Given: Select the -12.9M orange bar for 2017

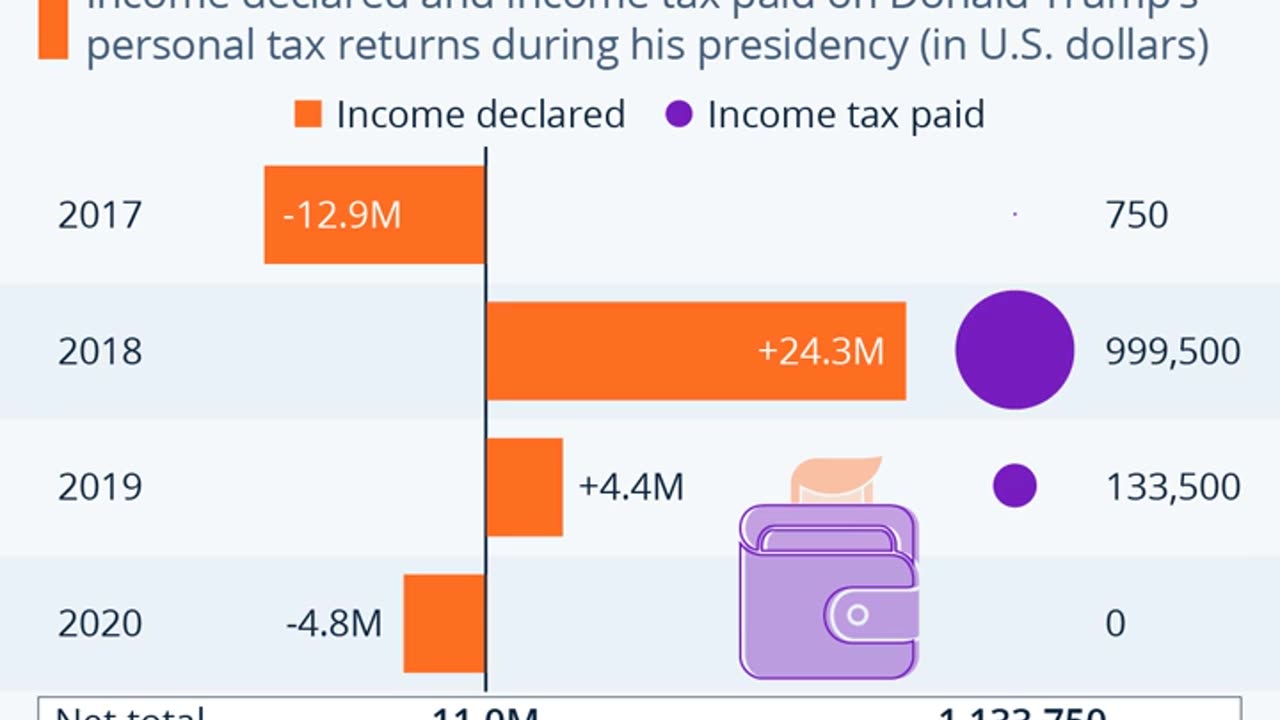Looking at the screenshot, I should pos(374,215).
